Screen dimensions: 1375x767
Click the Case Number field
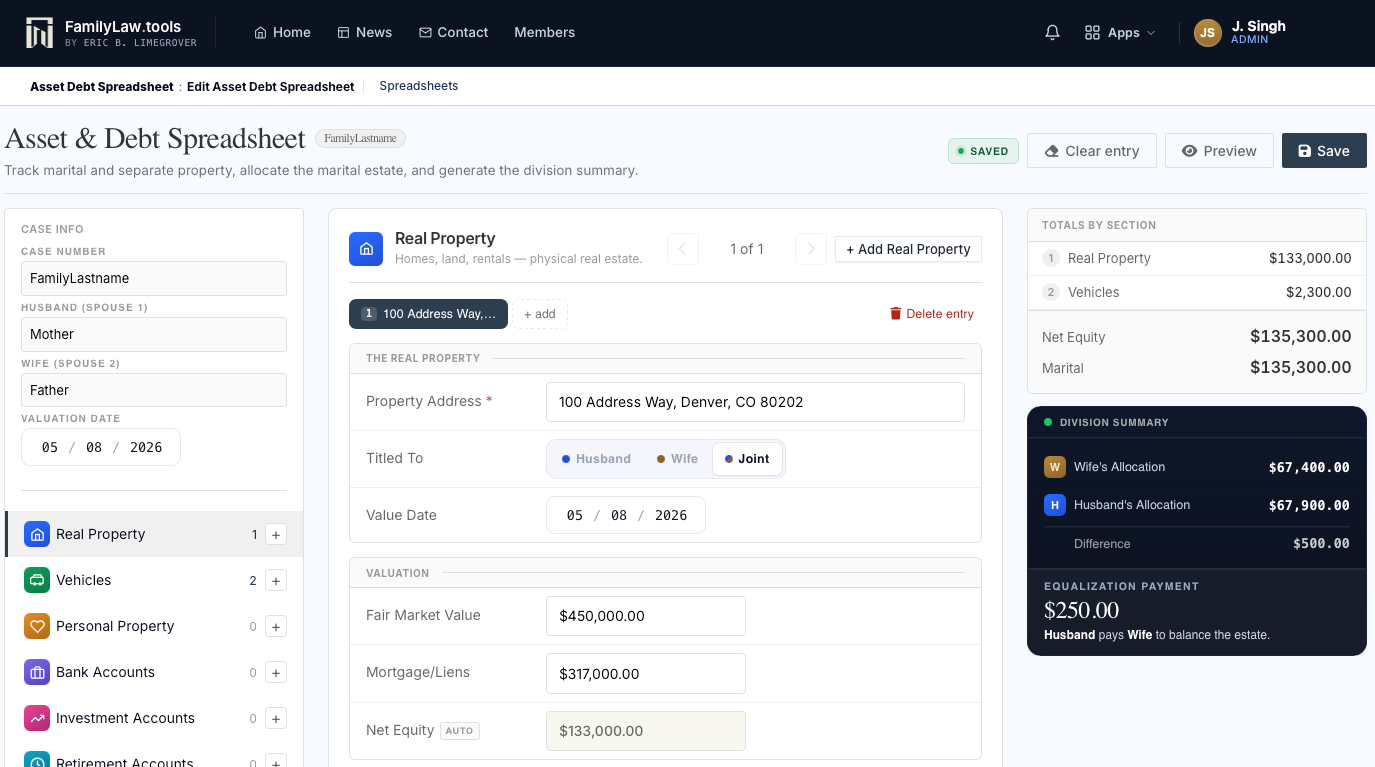click(154, 278)
